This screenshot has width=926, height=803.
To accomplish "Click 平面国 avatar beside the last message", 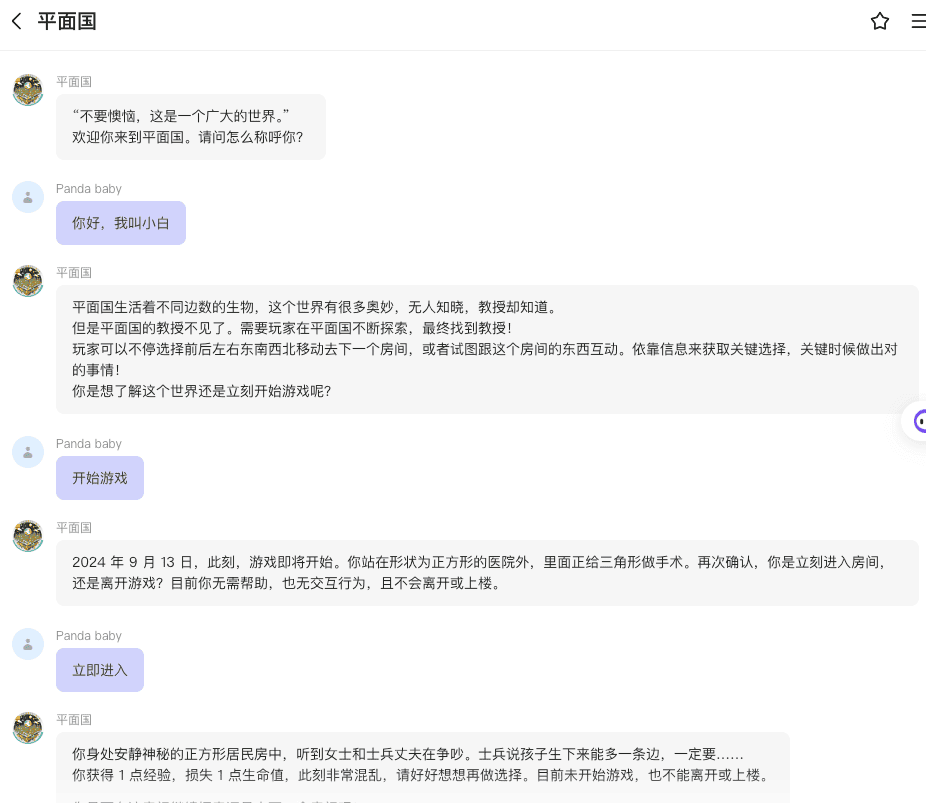I will coord(28,728).
